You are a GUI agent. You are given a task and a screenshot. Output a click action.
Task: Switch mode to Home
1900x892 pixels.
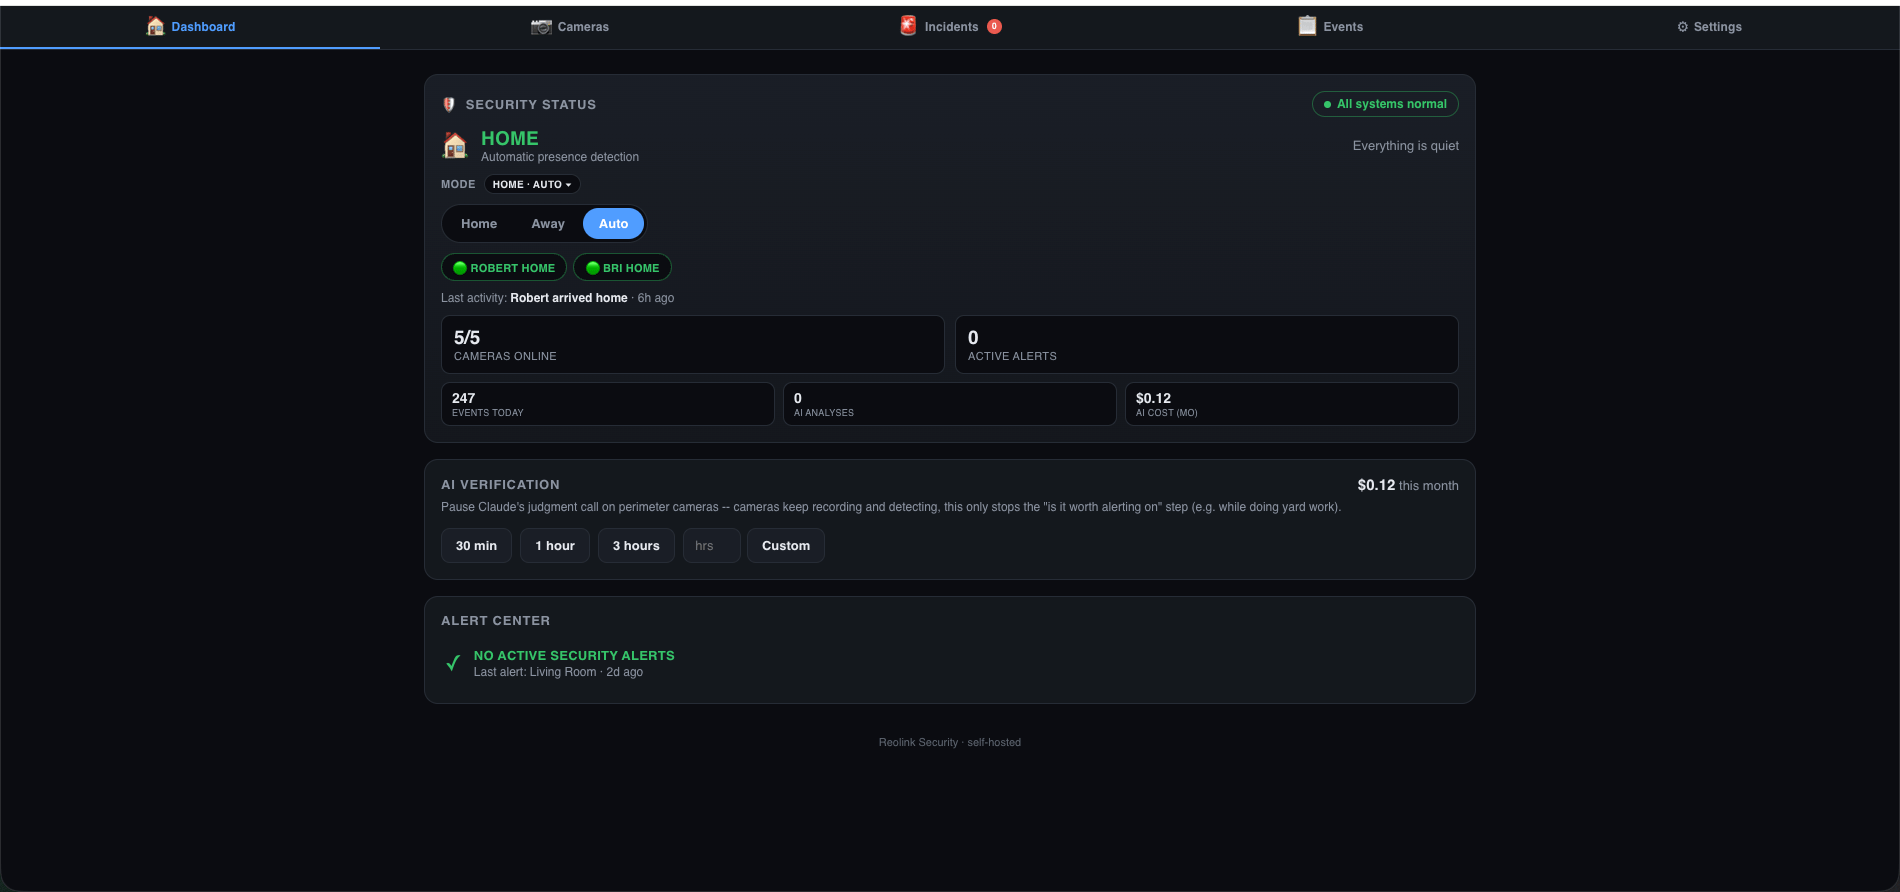tap(479, 224)
